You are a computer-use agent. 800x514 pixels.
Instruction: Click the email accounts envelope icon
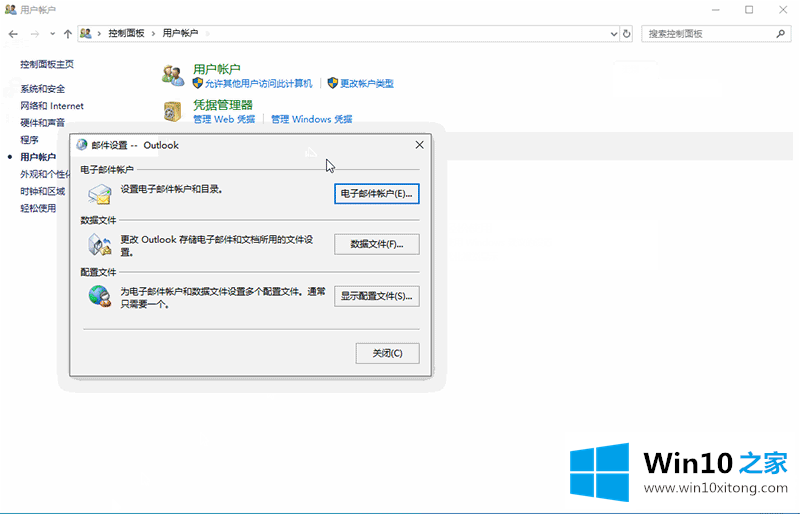99,194
